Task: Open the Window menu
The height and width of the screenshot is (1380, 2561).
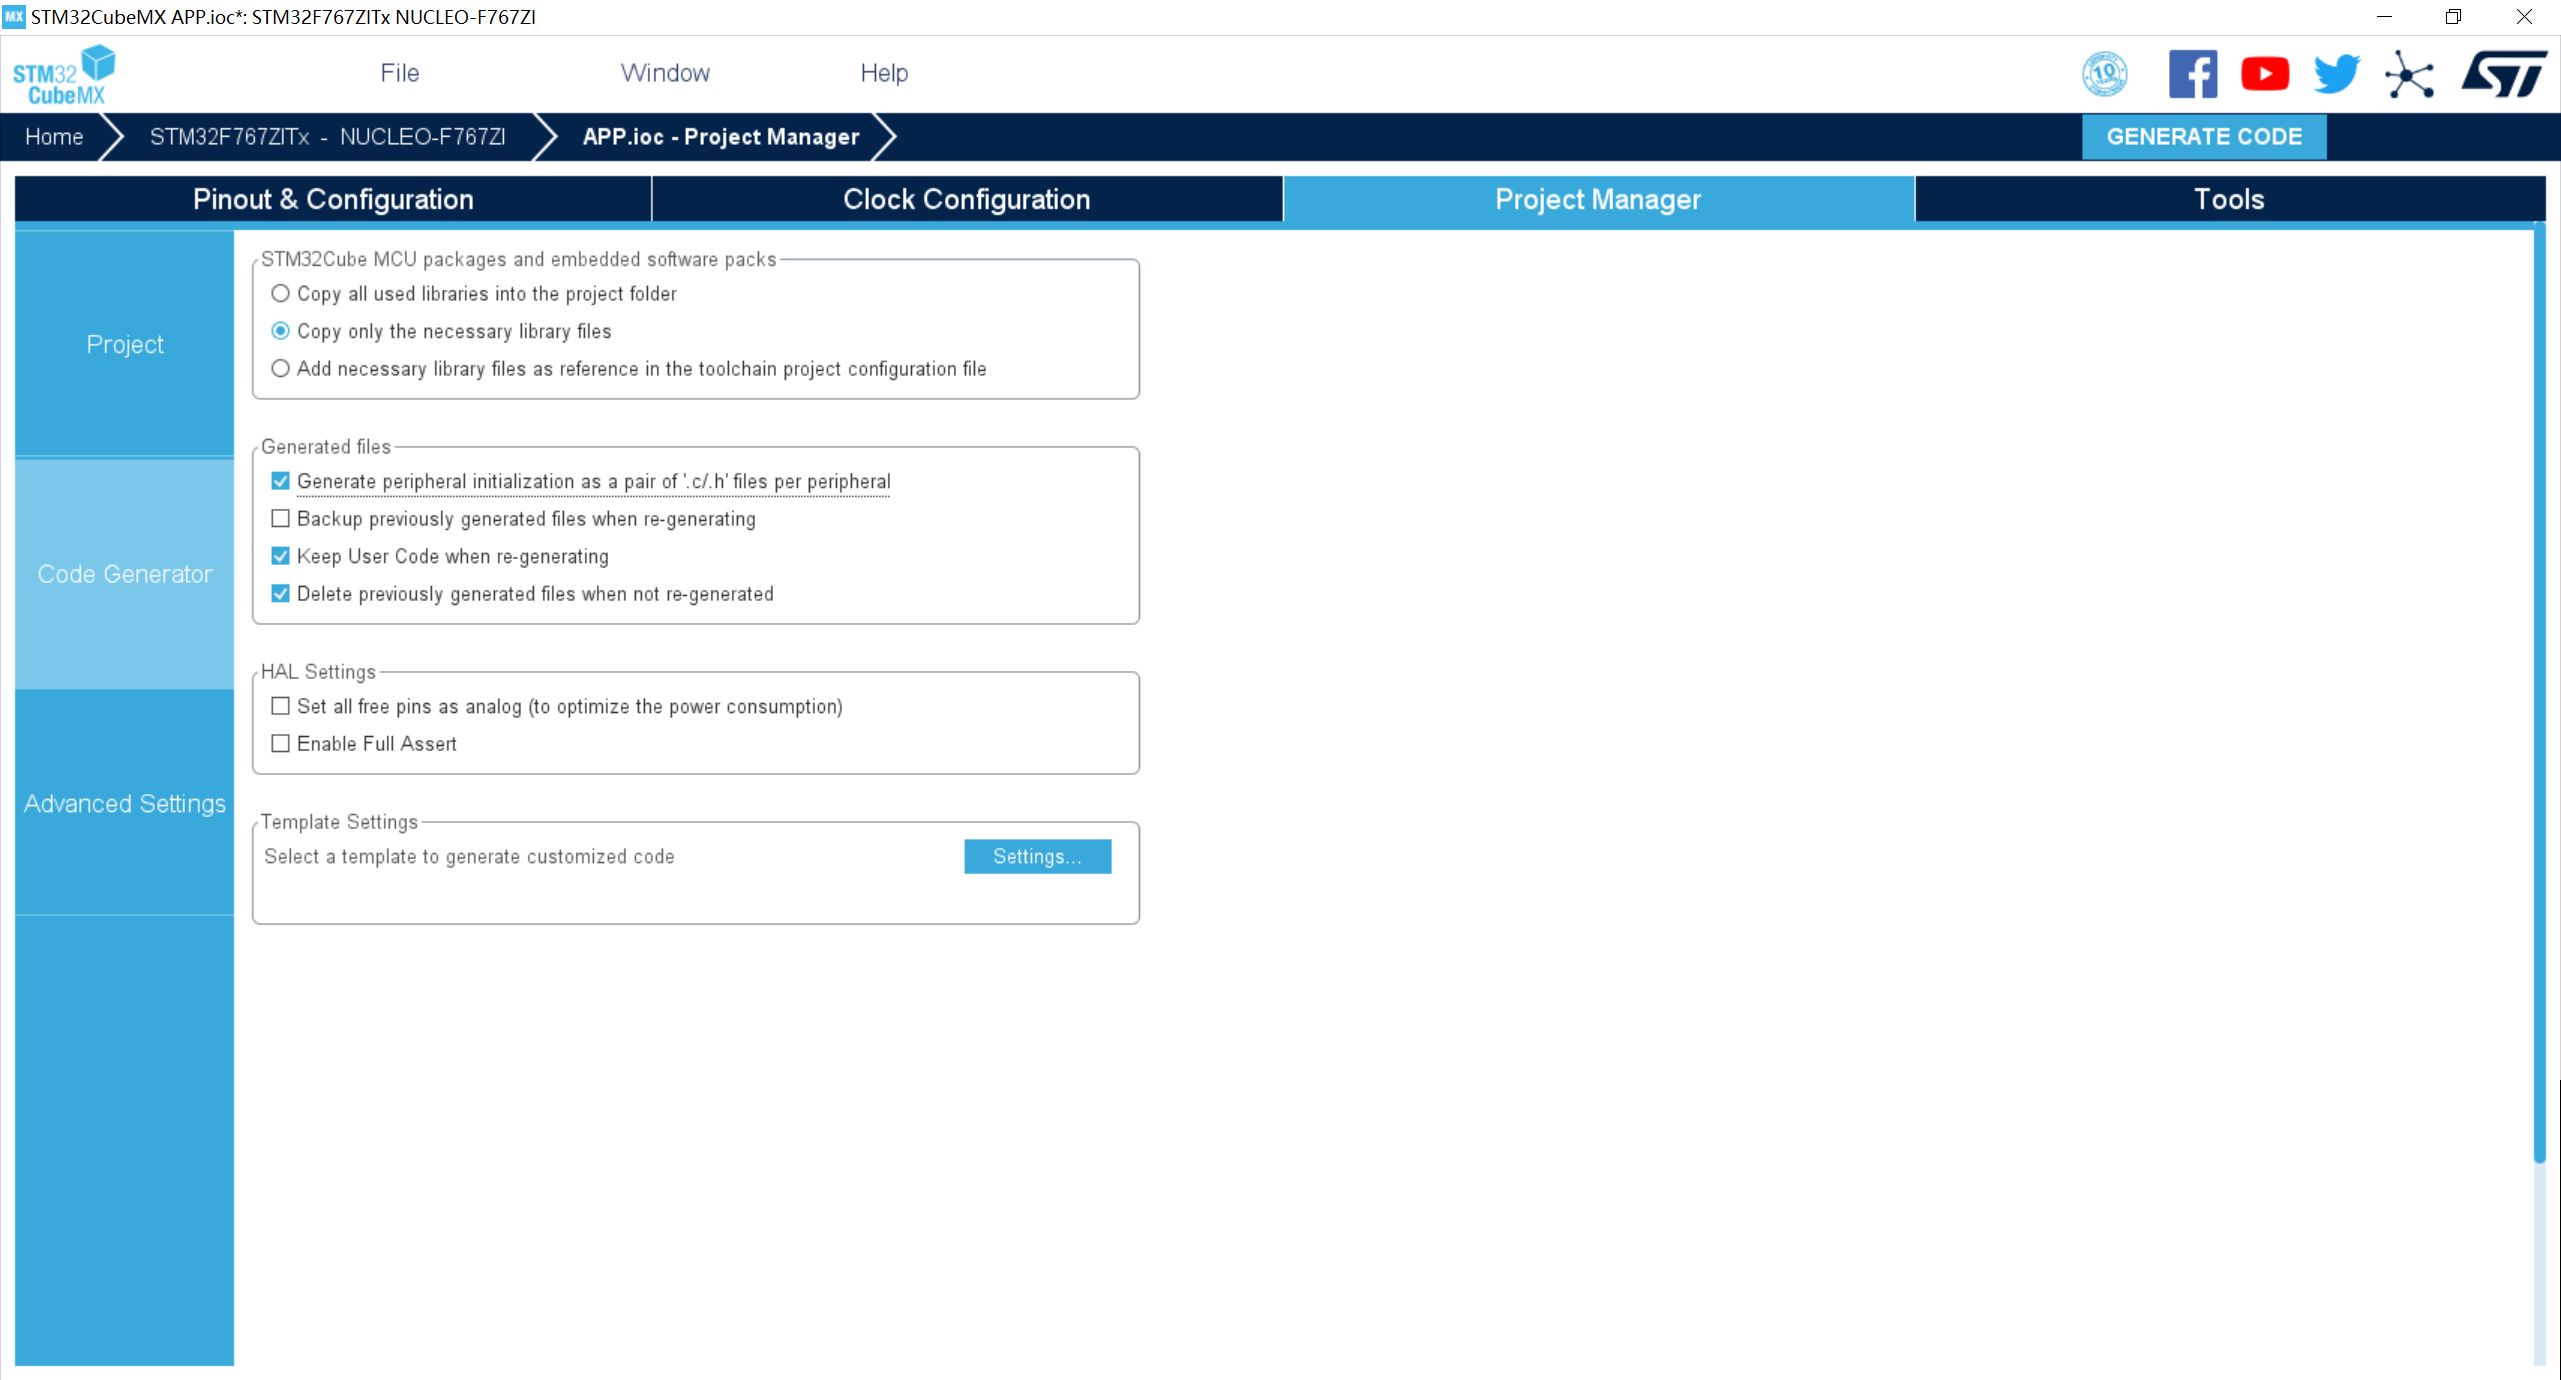Action: tap(663, 71)
